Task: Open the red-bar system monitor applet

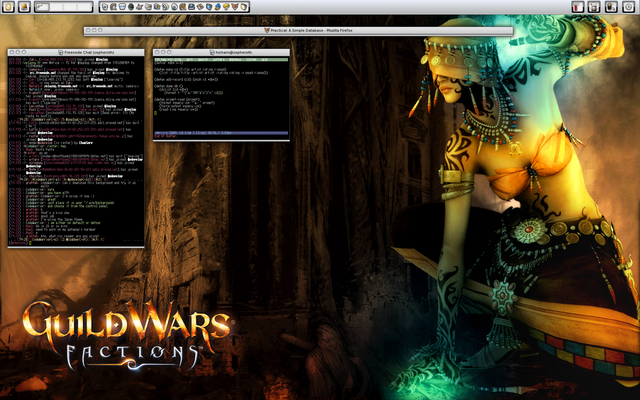Action: 578,7
